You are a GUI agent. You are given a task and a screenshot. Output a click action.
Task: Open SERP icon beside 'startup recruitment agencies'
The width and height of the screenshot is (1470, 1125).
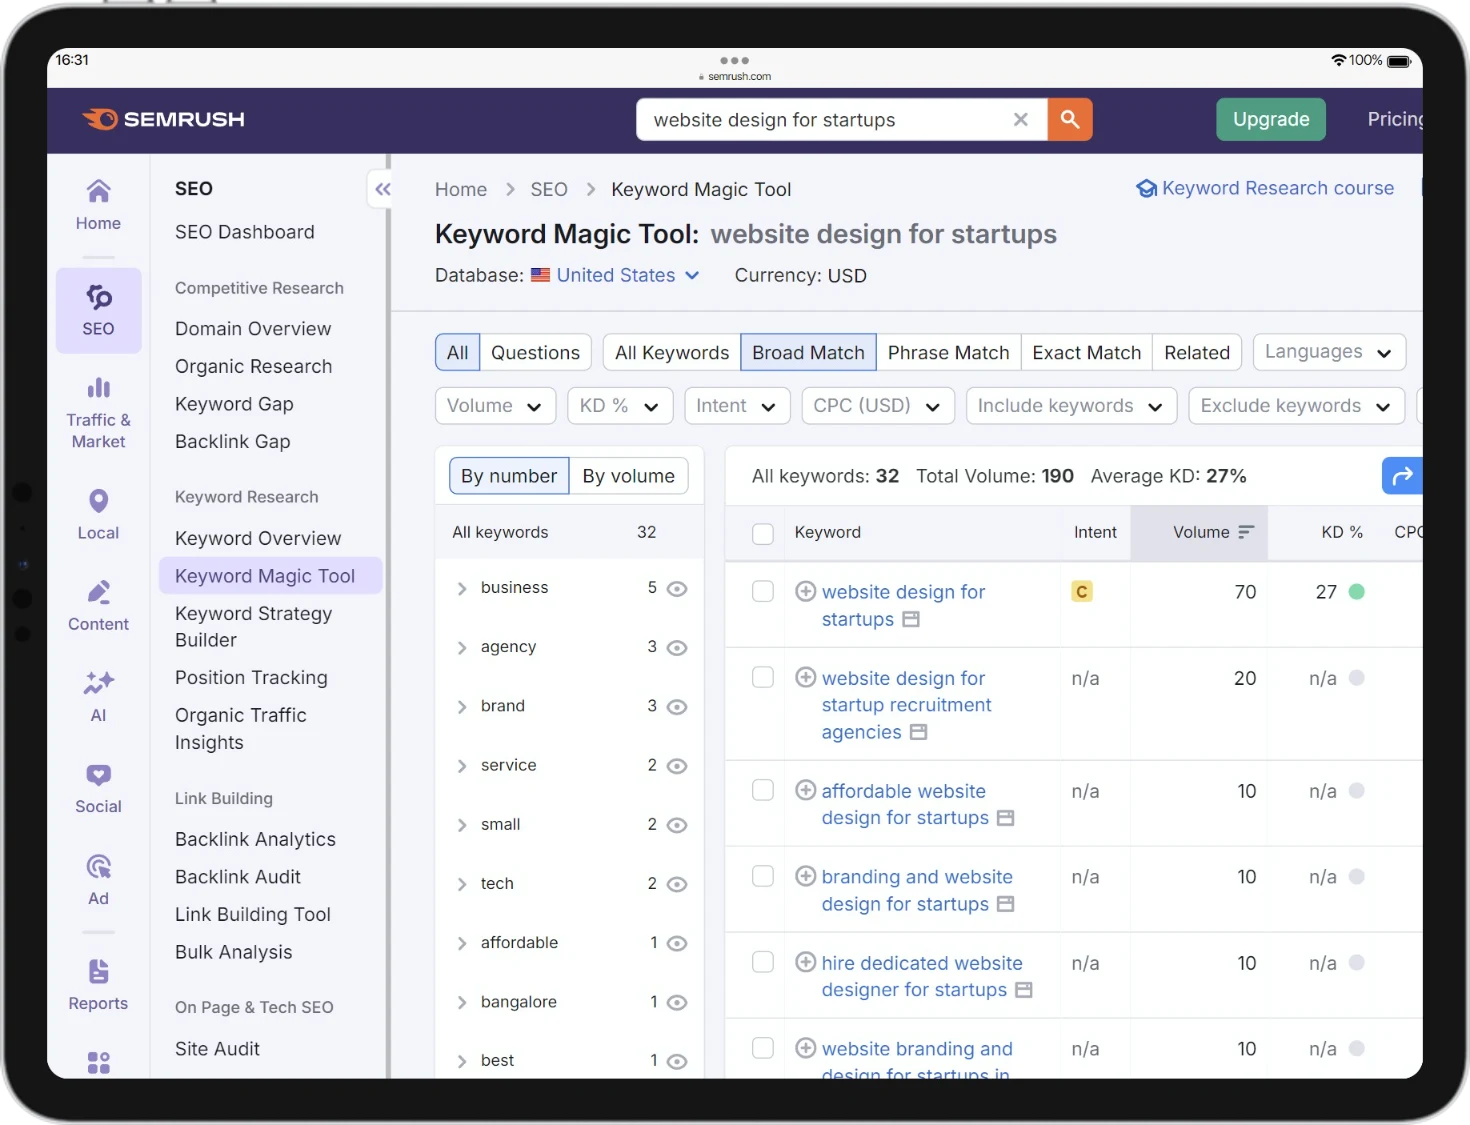pos(918,732)
